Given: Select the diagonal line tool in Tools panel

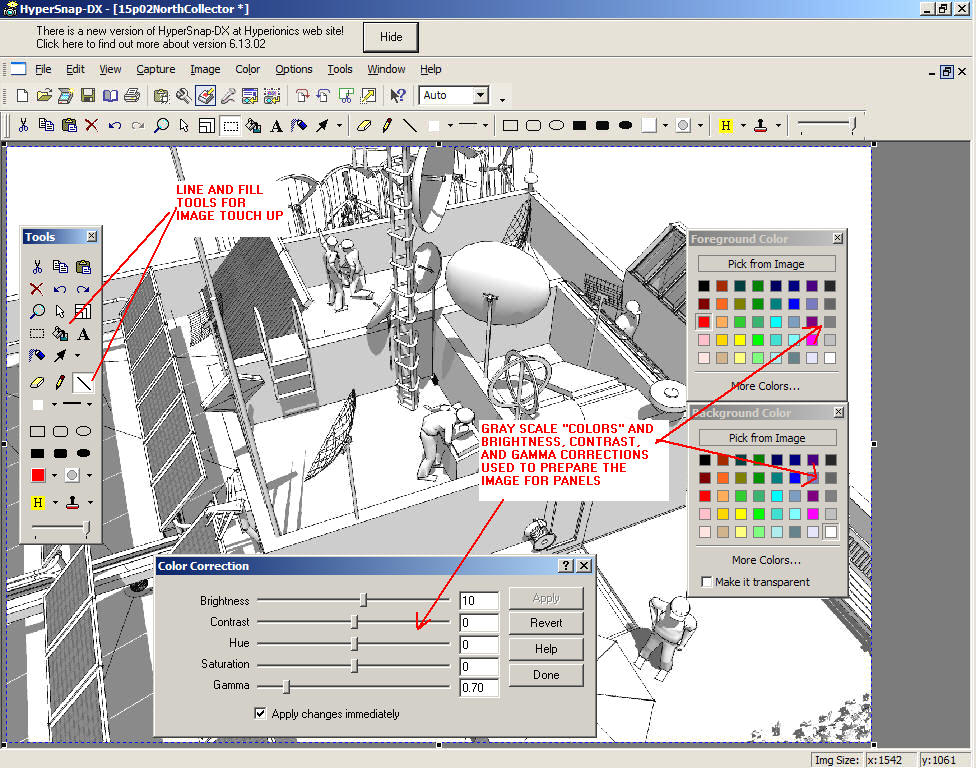Looking at the screenshot, I should pos(83,383).
